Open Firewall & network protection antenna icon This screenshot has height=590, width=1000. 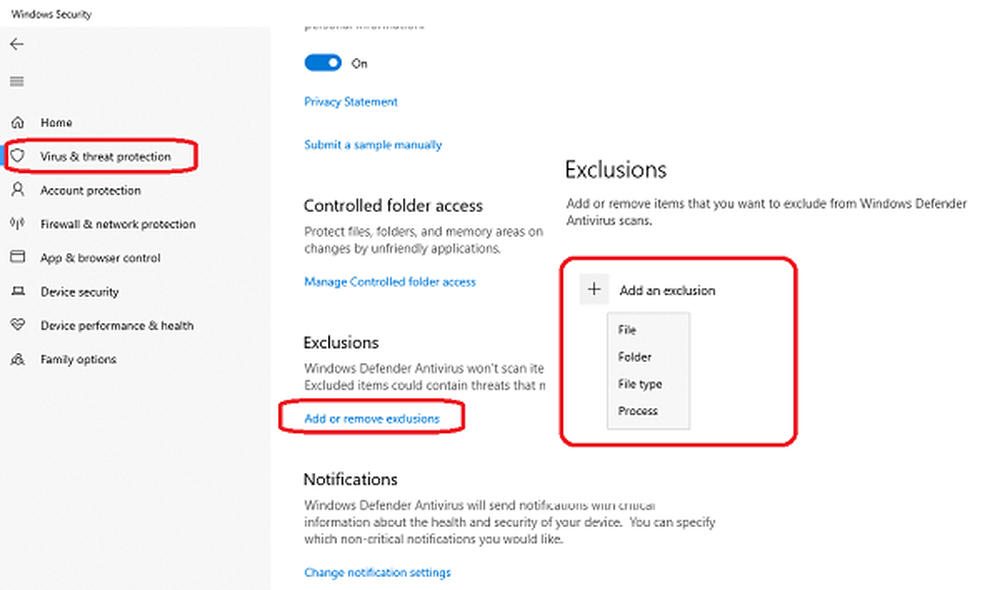[17, 224]
